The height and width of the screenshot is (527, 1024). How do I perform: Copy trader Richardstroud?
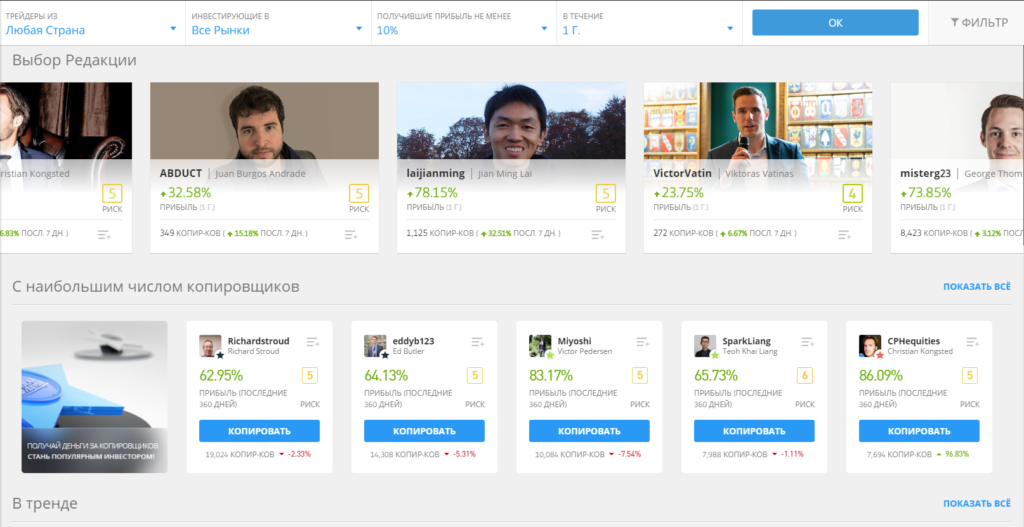pos(259,431)
